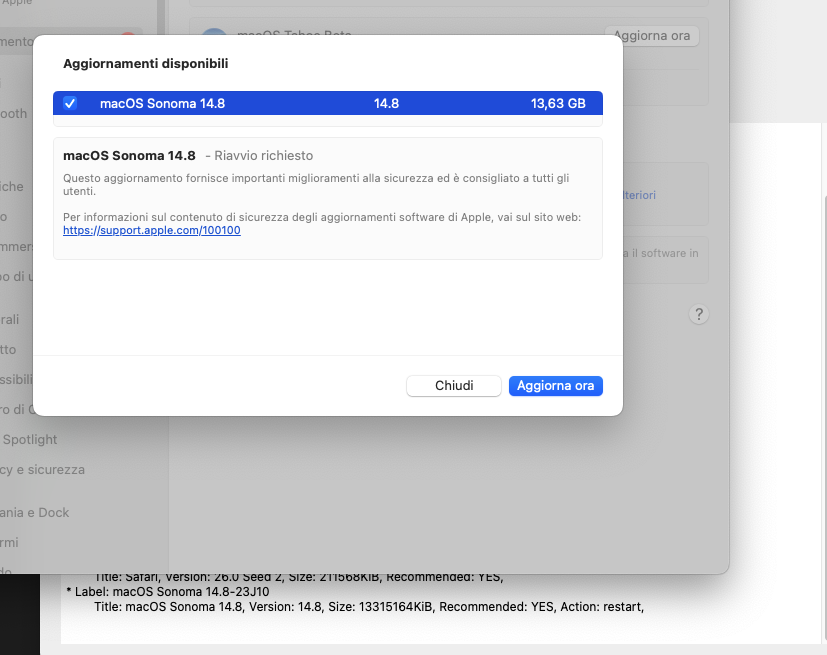Click the Title Safari version terminal line
Image resolution: width=827 pixels, height=655 pixels.
[299, 577]
